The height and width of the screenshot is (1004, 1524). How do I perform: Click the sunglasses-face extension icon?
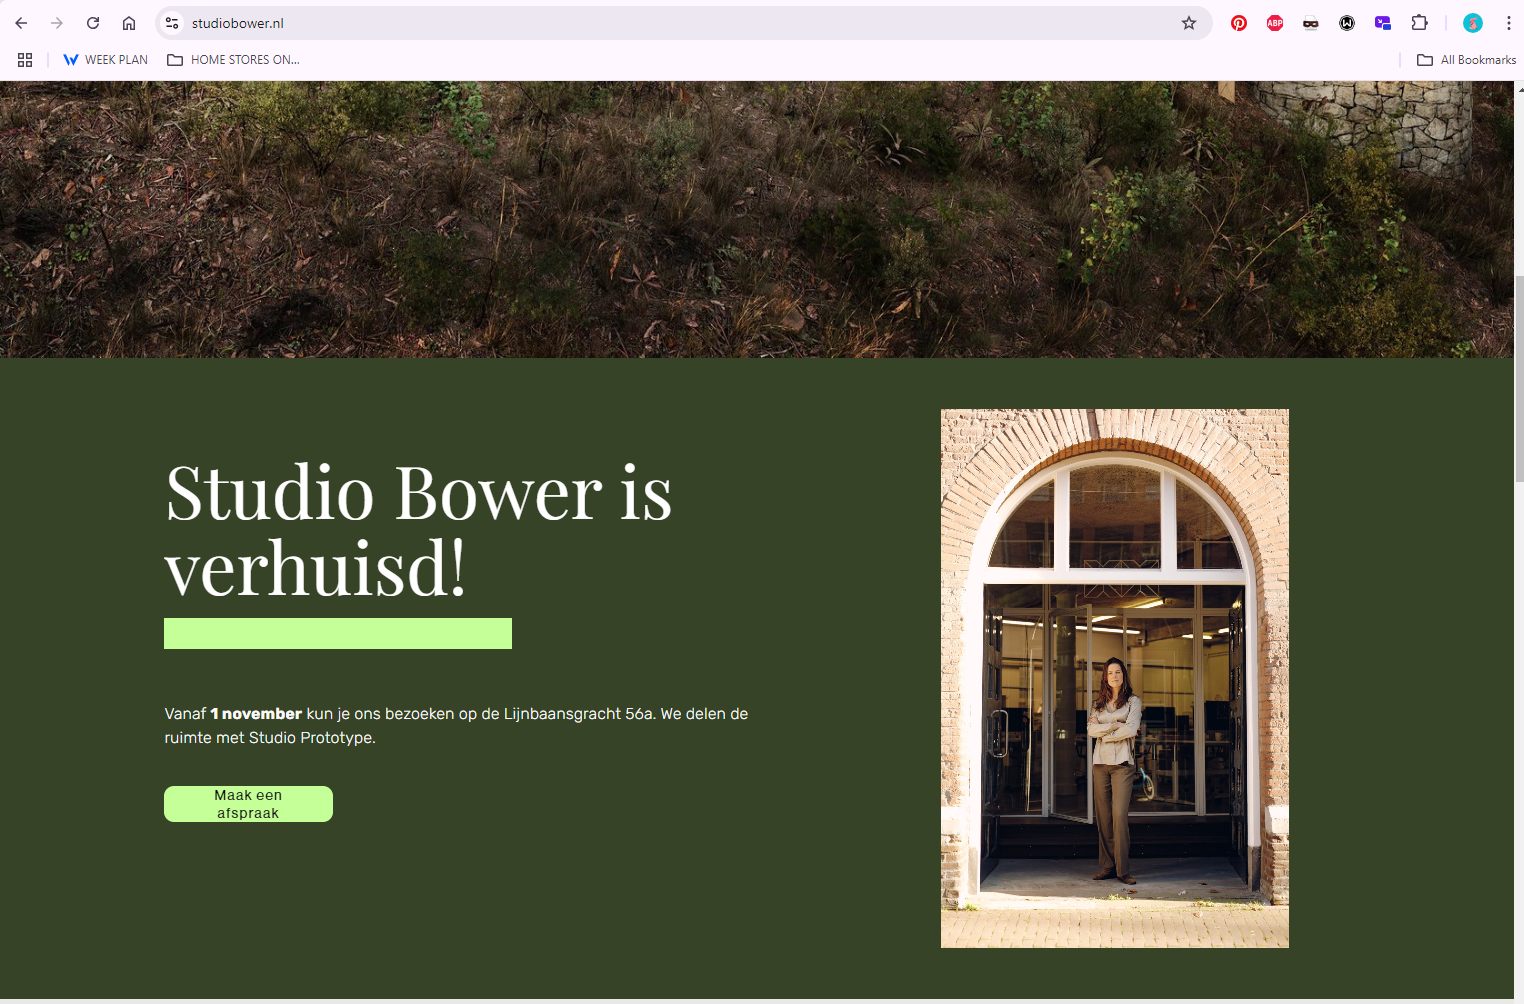click(1311, 23)
